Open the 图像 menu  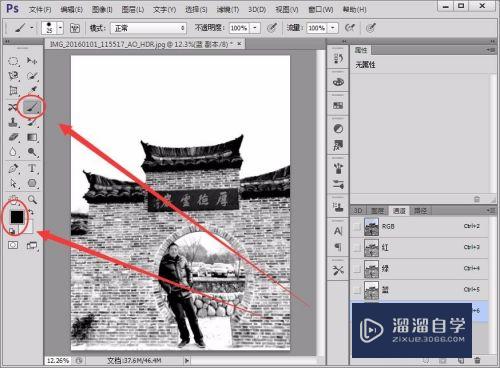tap(102, 10)
